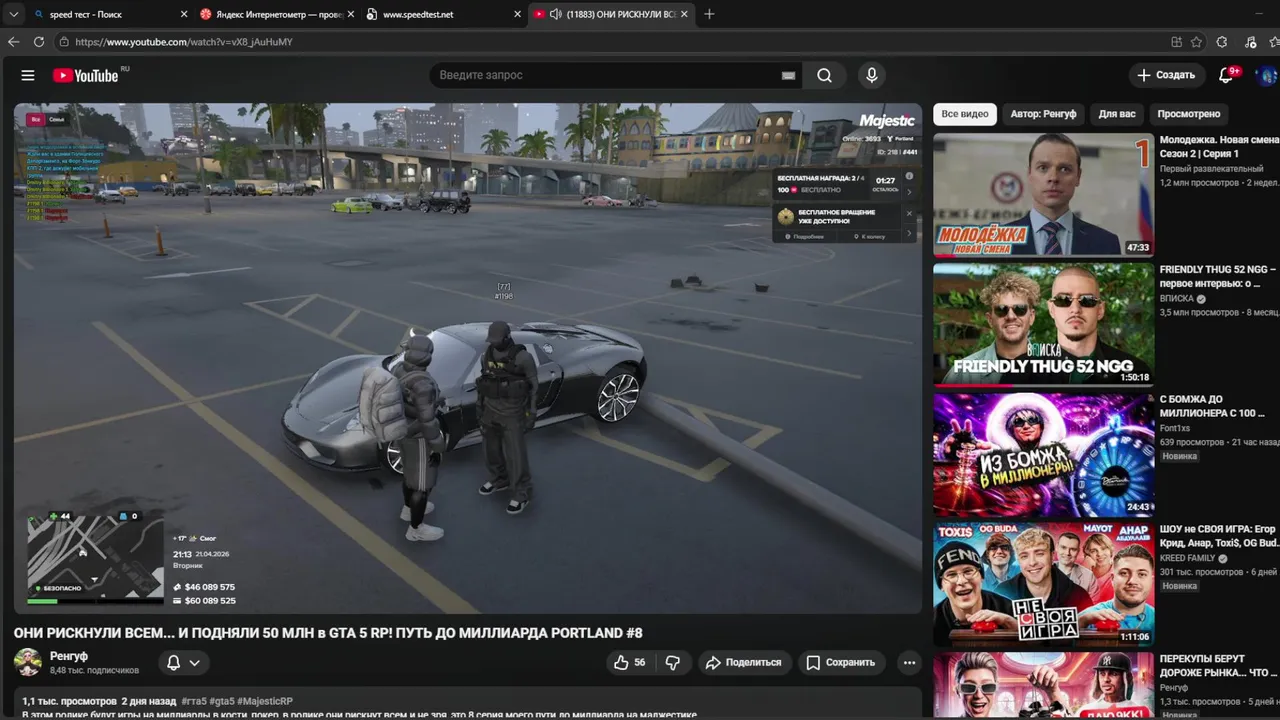Screen dimensions: 1280x720
Task: Select the 'Все видео' filter chip
Action: pos(965,114)
